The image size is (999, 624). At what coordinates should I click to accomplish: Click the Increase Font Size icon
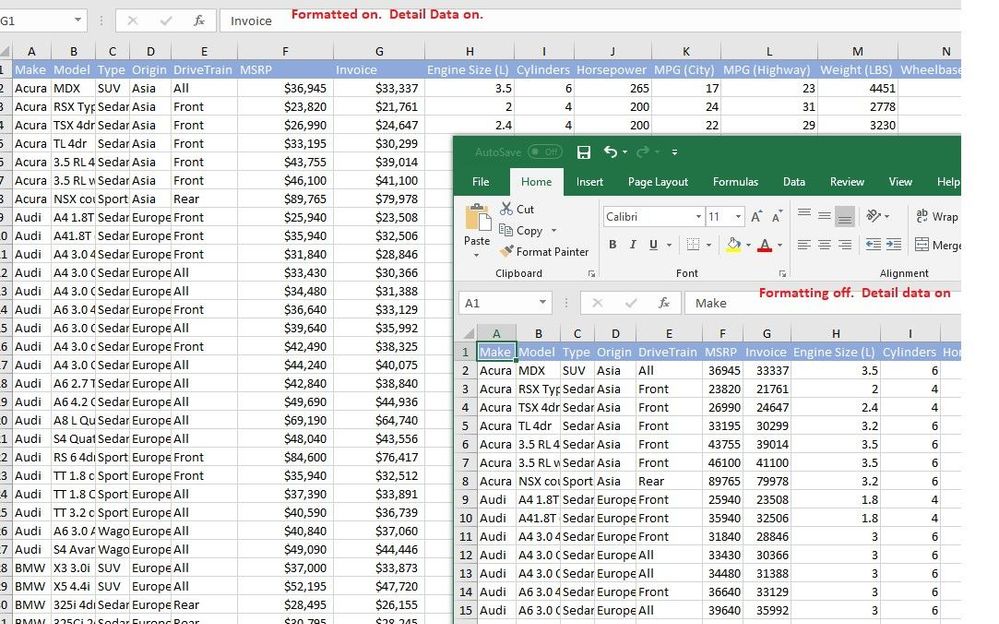pos(756,217)
